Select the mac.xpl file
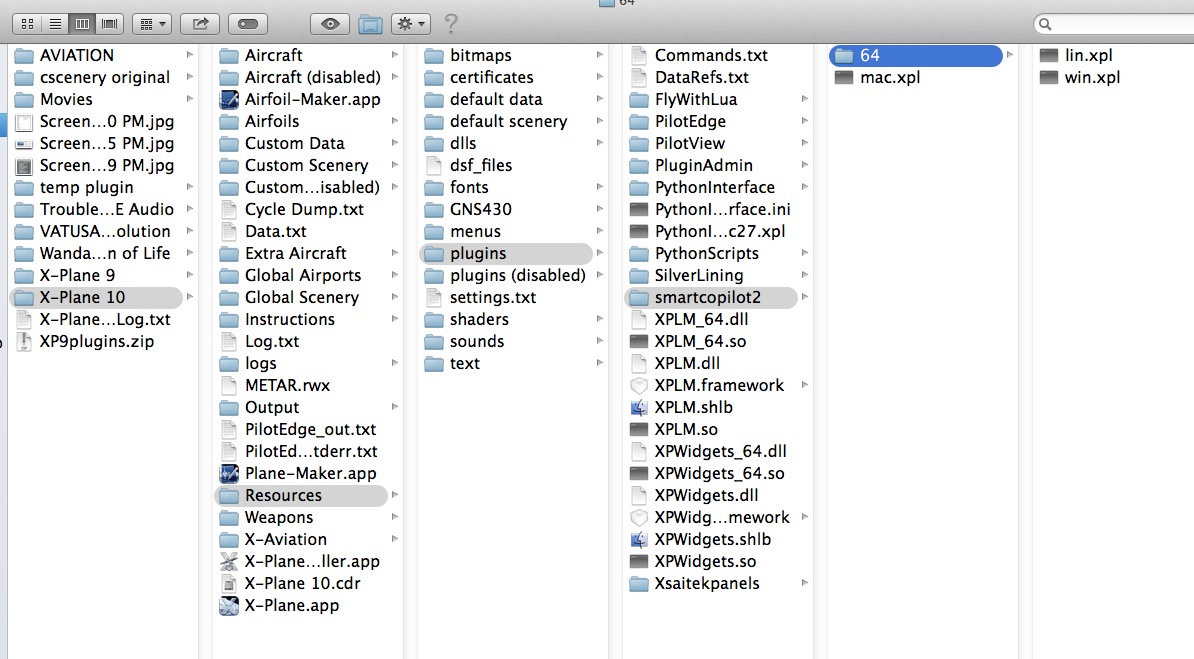Screen dimensions: 1194x659 tap(890, 77)
